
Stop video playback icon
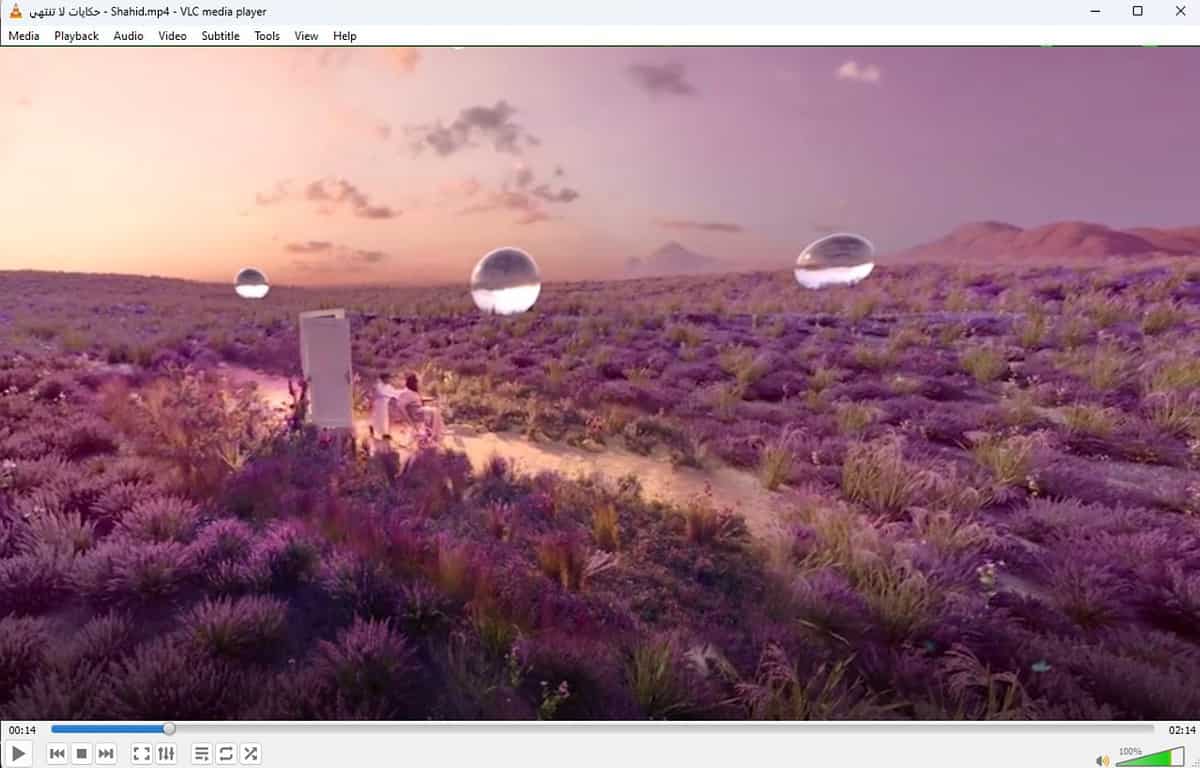(81, 753)
